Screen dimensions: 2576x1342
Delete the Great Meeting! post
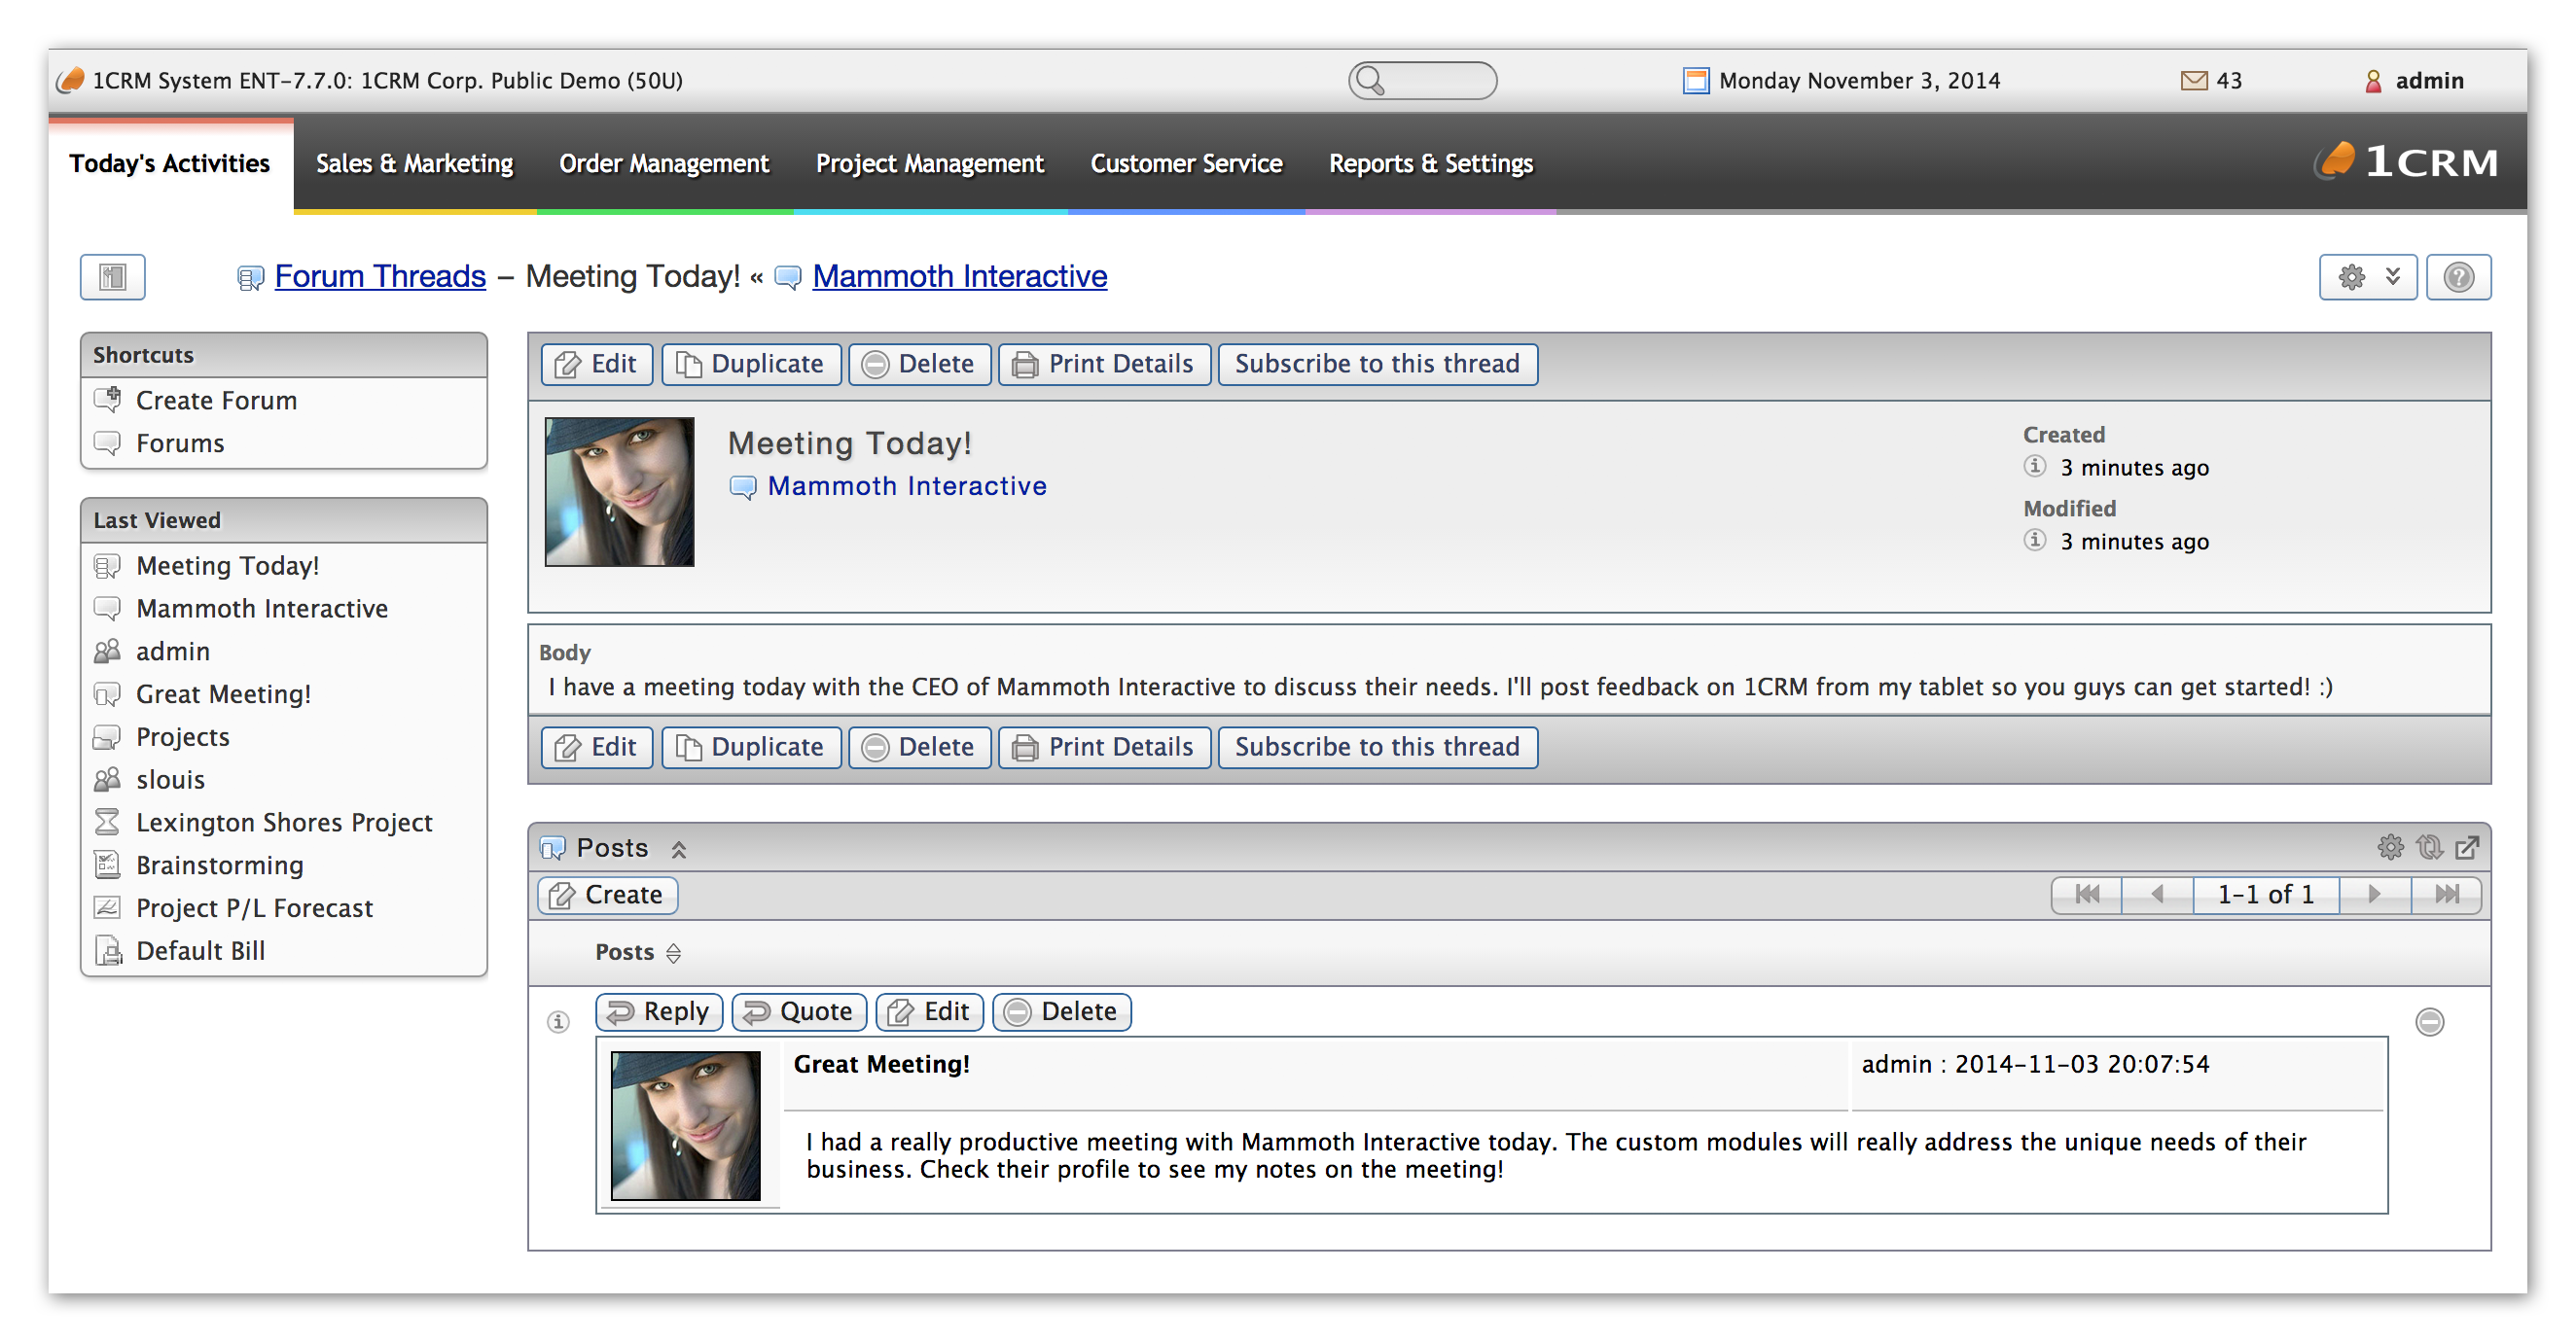[1061, 1012]
